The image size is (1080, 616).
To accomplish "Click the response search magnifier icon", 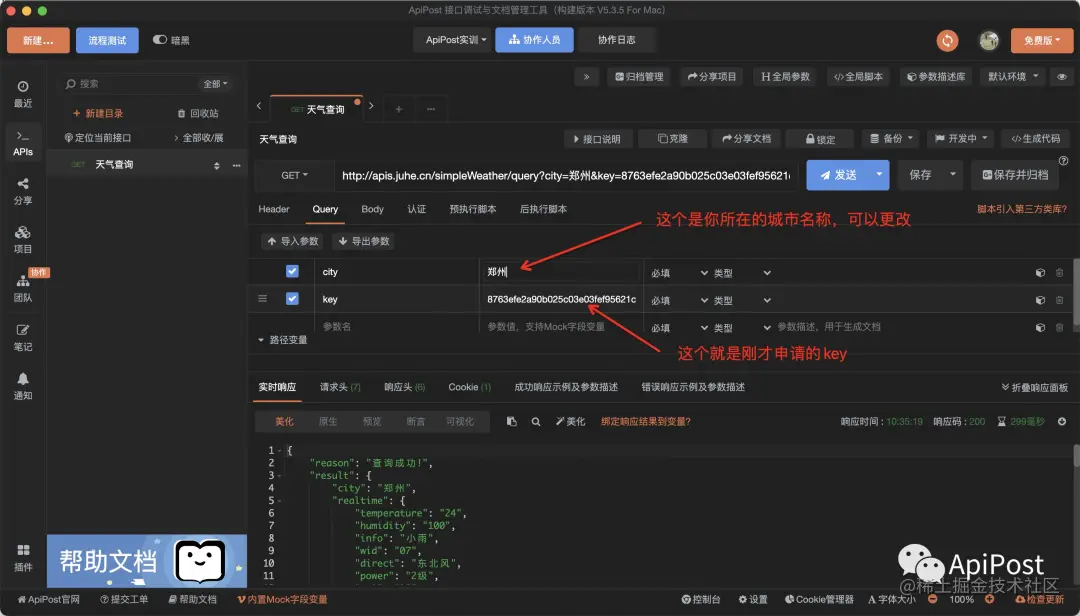I will coord(536,422).
